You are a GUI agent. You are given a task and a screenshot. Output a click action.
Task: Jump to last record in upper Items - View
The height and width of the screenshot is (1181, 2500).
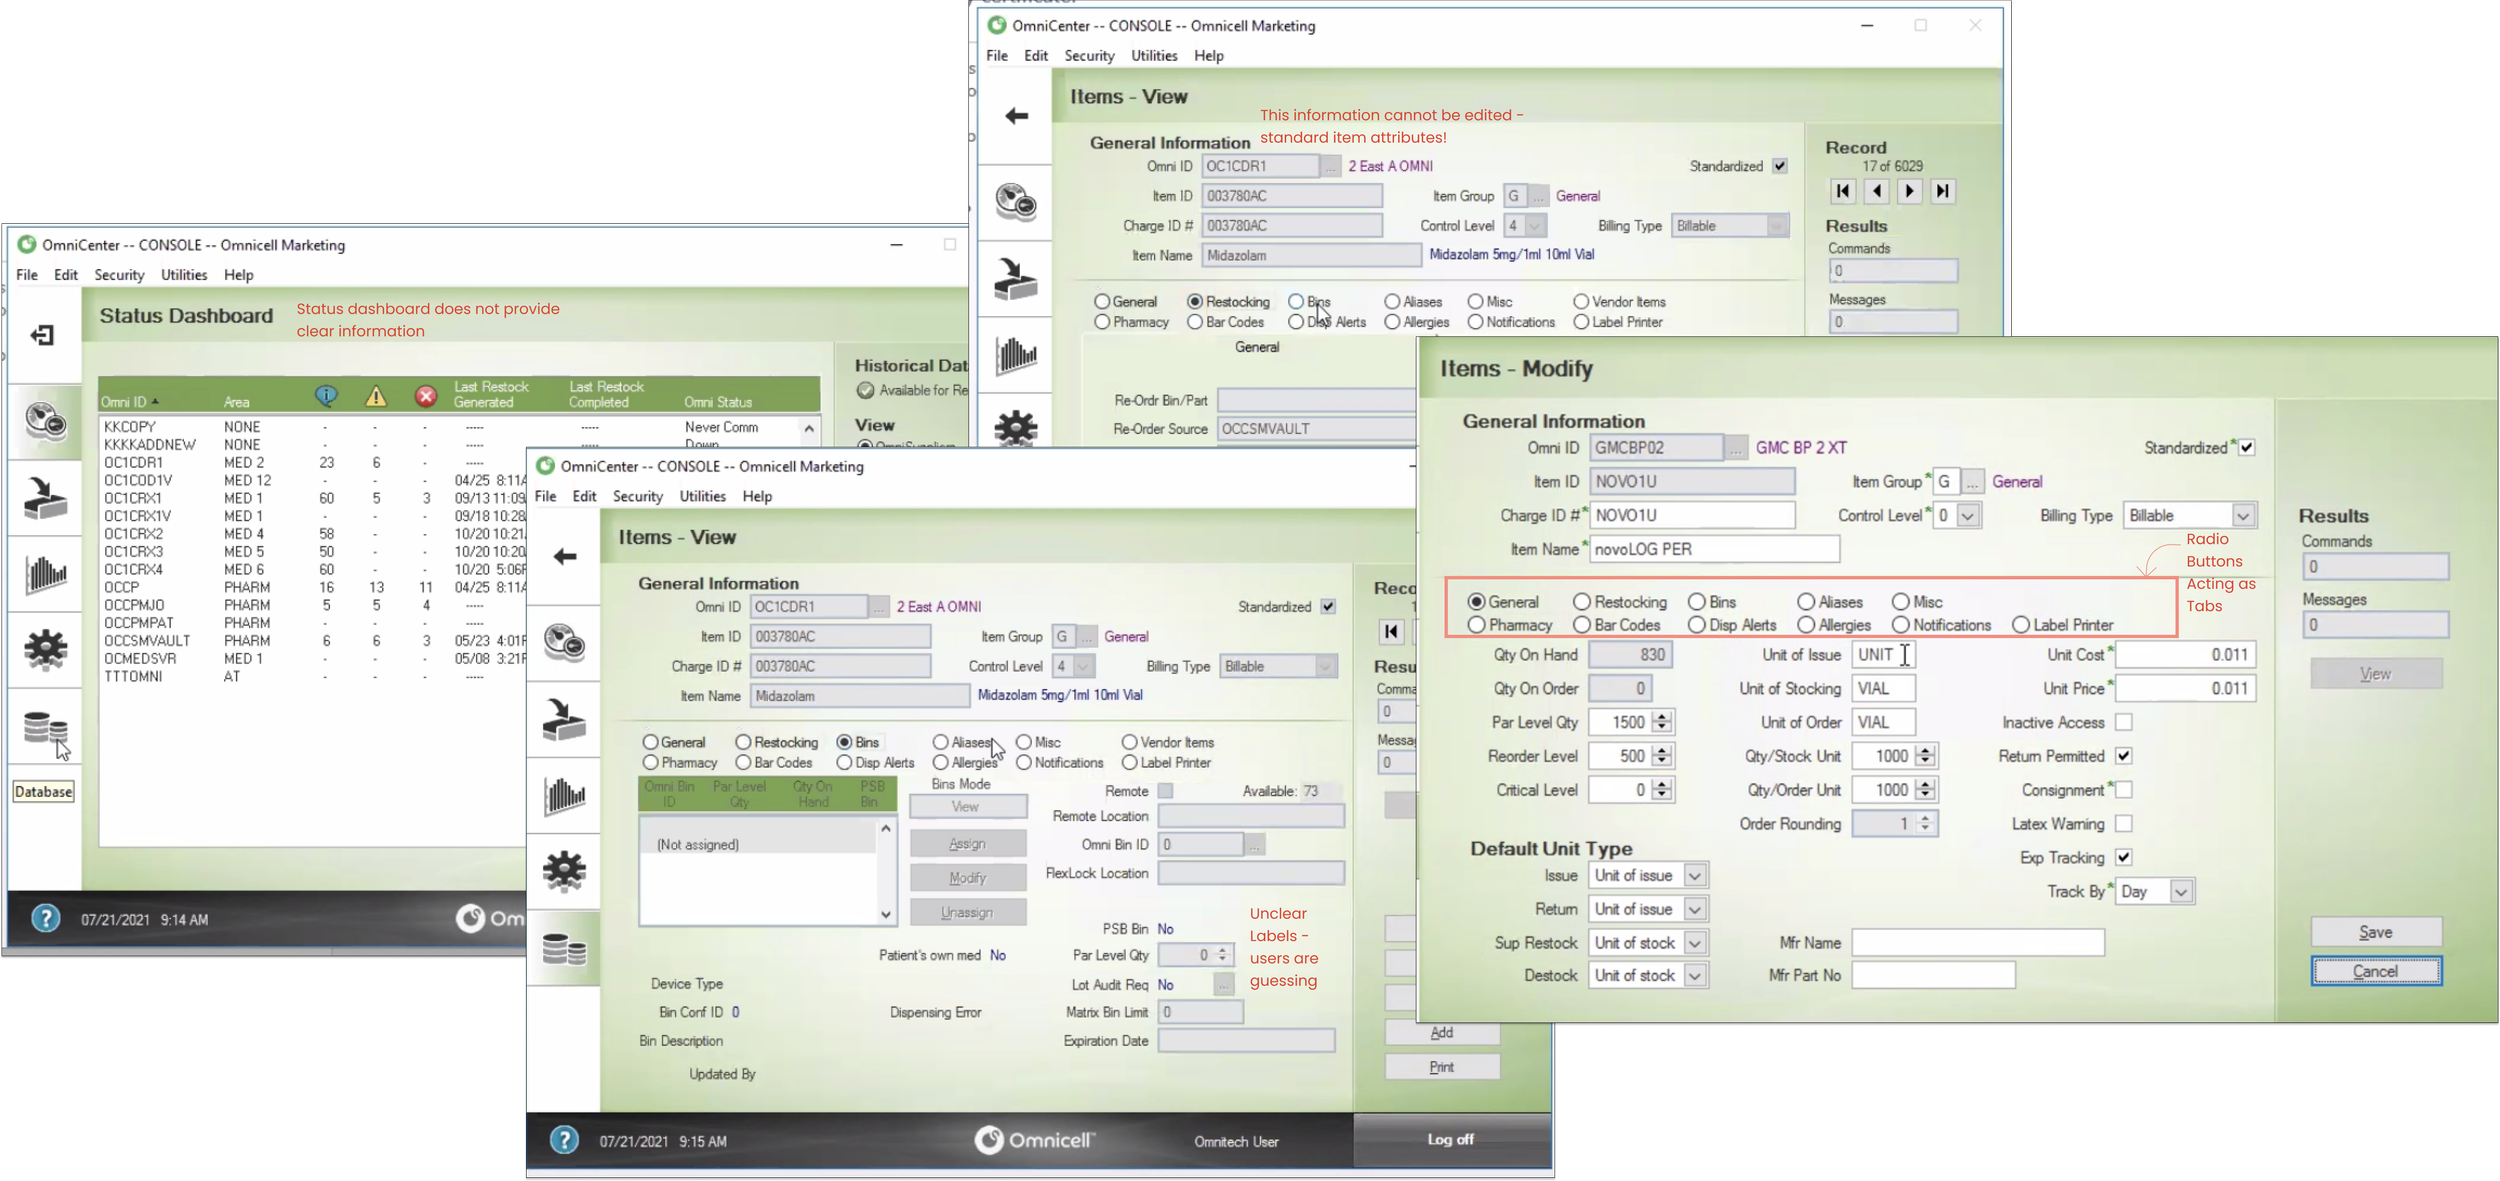pyautogui.click(x=1942, y=191)
